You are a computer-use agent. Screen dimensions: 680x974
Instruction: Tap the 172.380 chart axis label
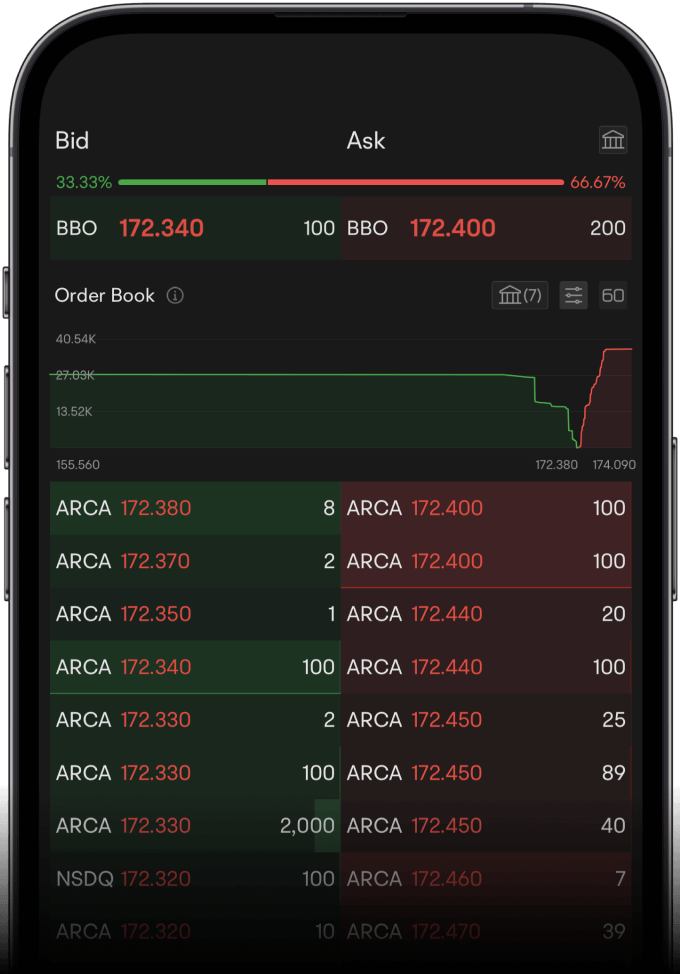point(556,465)
